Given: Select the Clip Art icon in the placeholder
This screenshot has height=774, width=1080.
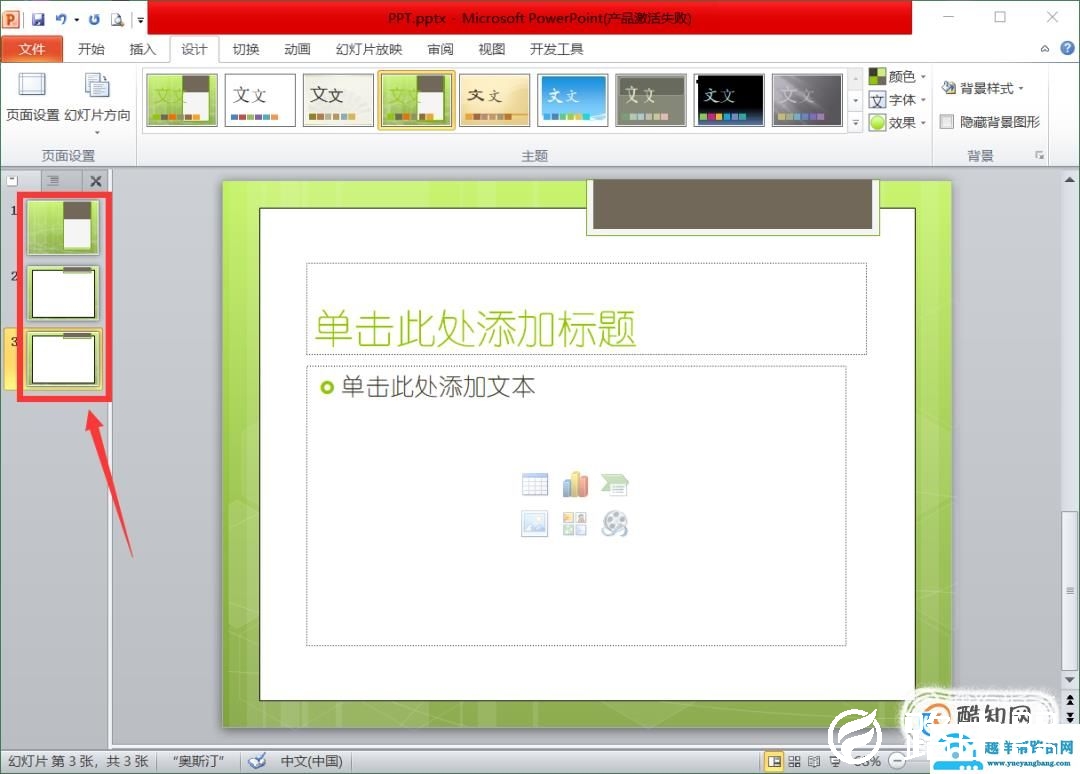Looking at the screenshot, I should click(x=575, y=523).
